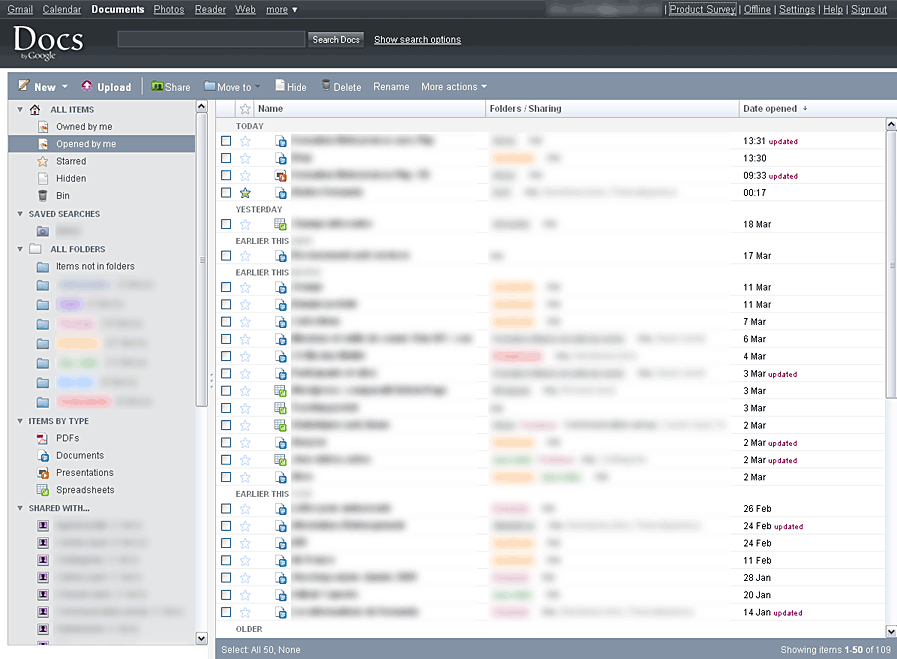This screenshot has height=659, width=897.
Task: Click the Hide toolbar icon
Action: click(280, 85)
